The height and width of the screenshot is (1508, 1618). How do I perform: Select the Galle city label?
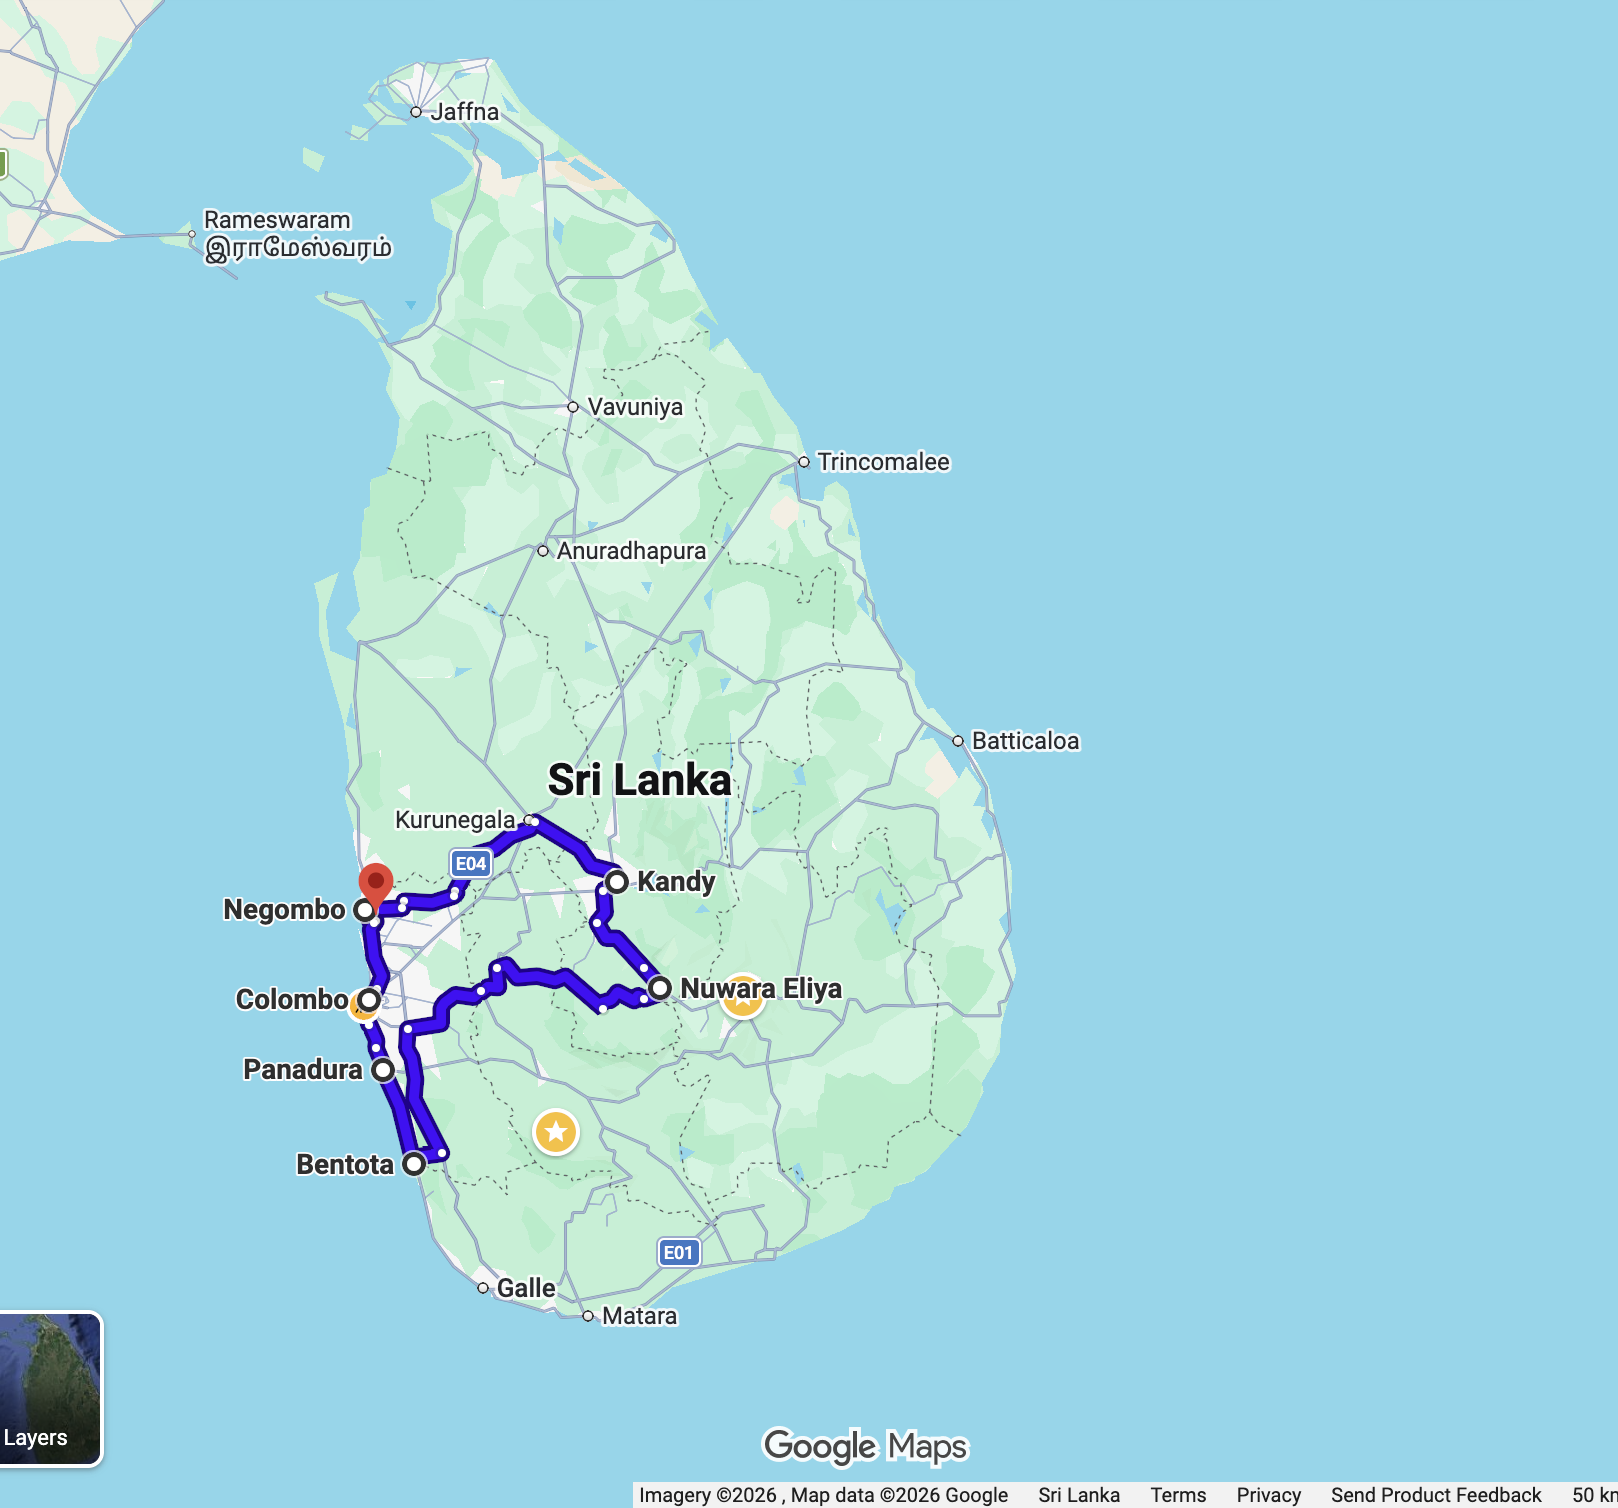526,1288
